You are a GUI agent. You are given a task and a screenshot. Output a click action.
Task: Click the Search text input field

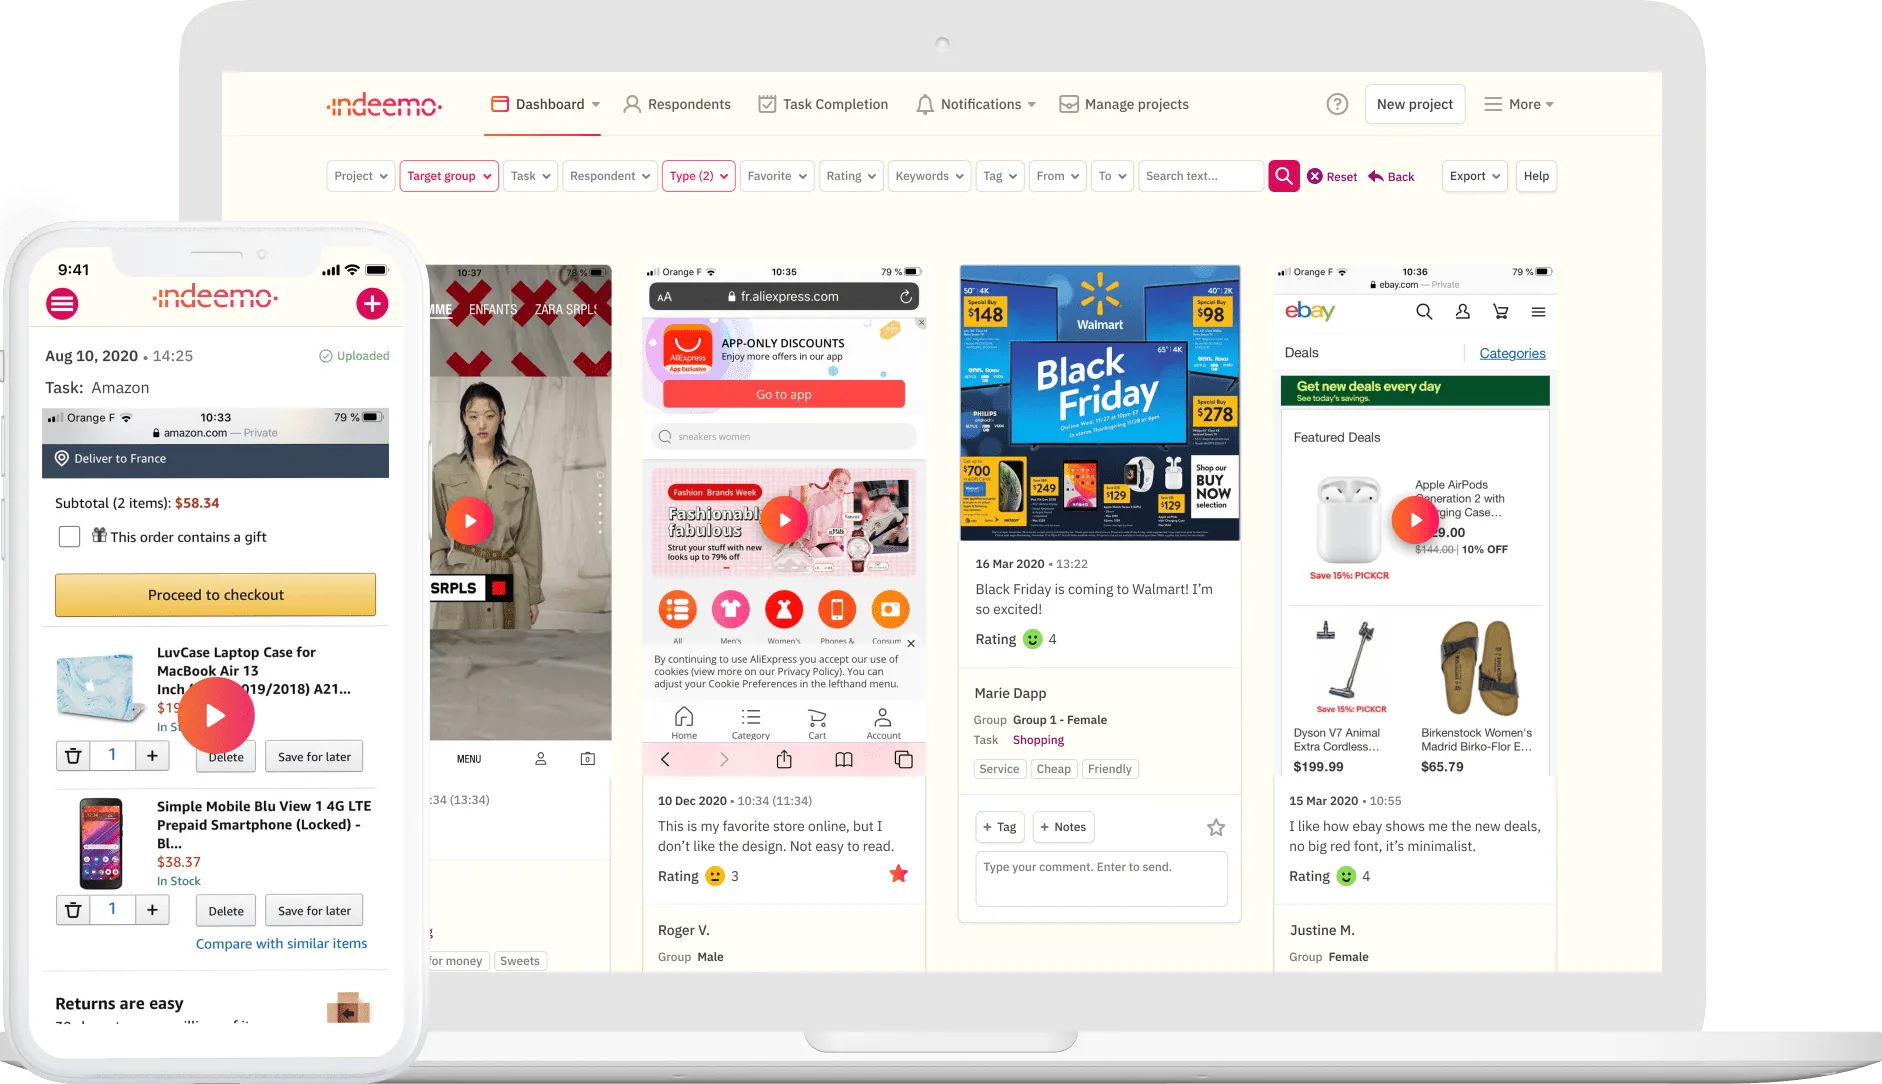(1200, 176)
